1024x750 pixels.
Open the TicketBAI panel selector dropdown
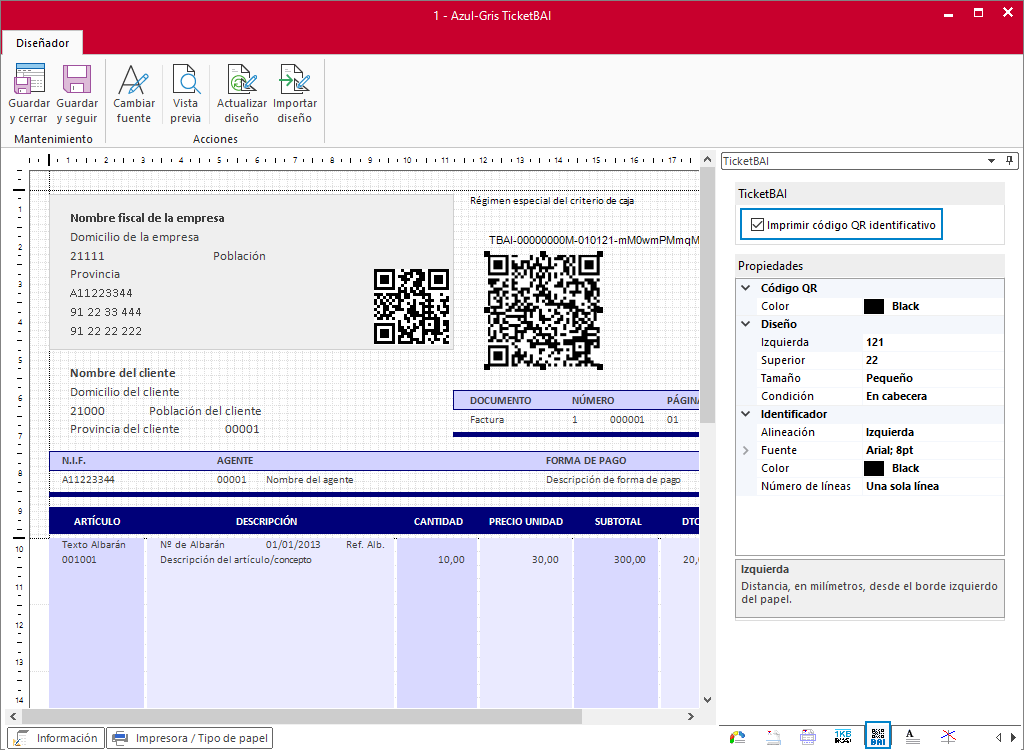pos(991,161)
